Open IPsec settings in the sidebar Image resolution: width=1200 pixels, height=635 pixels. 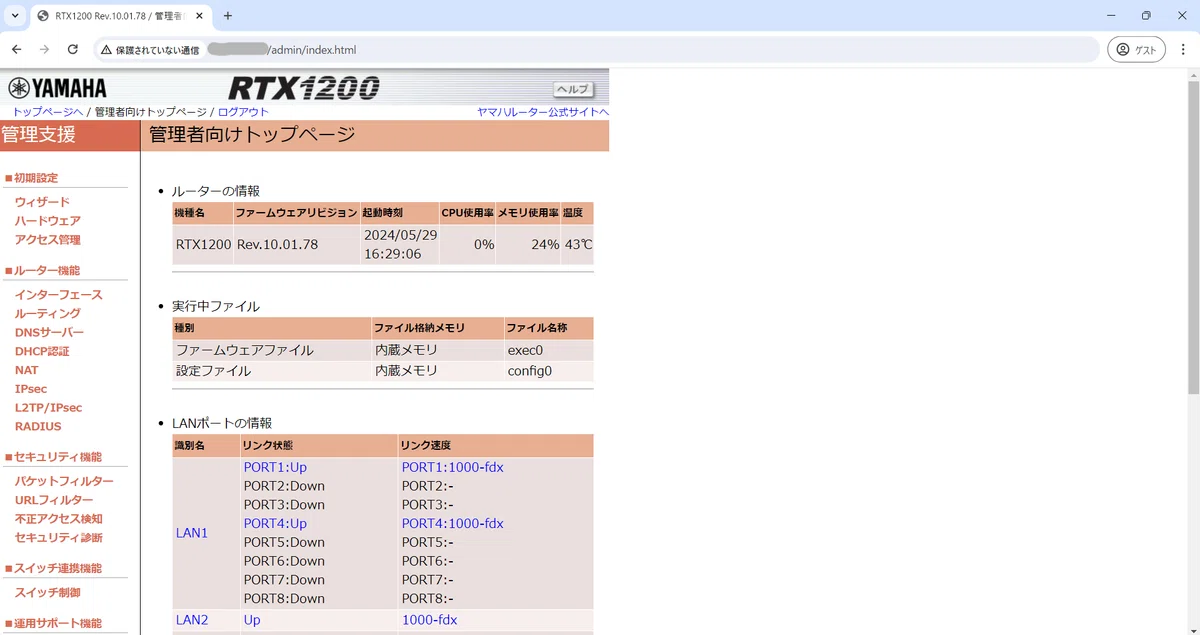pos(31,389)
